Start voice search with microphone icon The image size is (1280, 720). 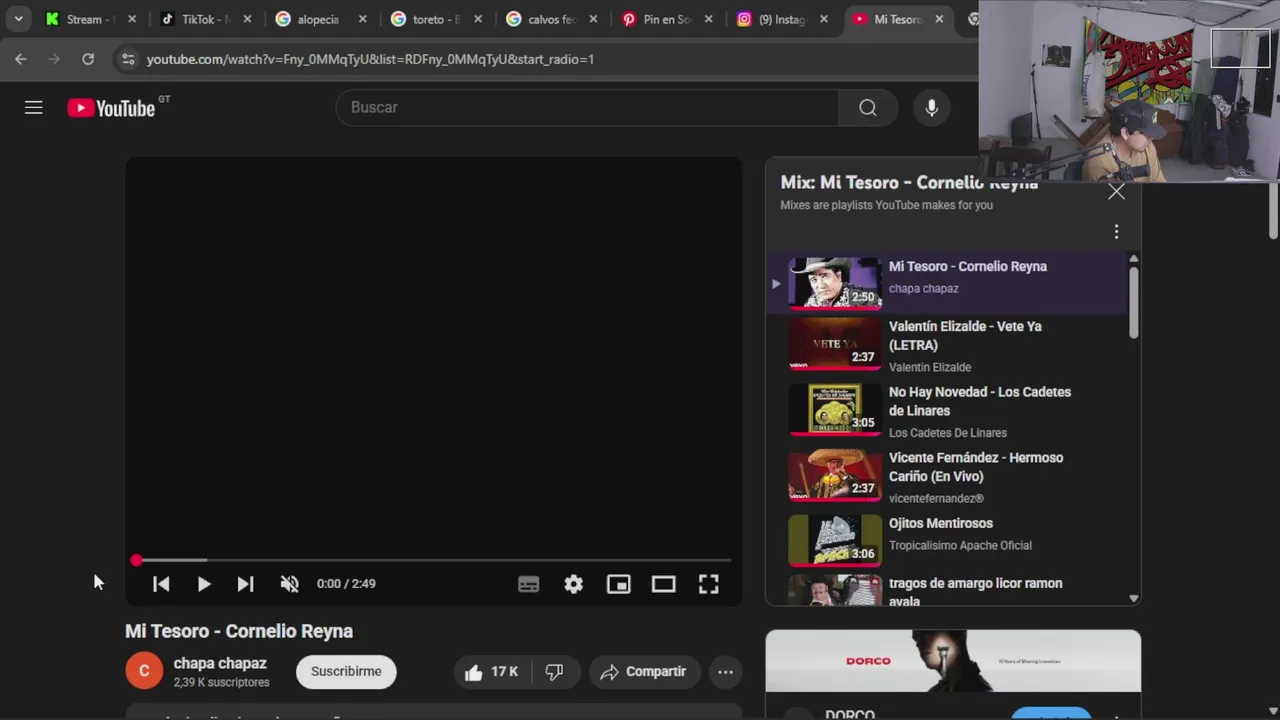point(931,107)
